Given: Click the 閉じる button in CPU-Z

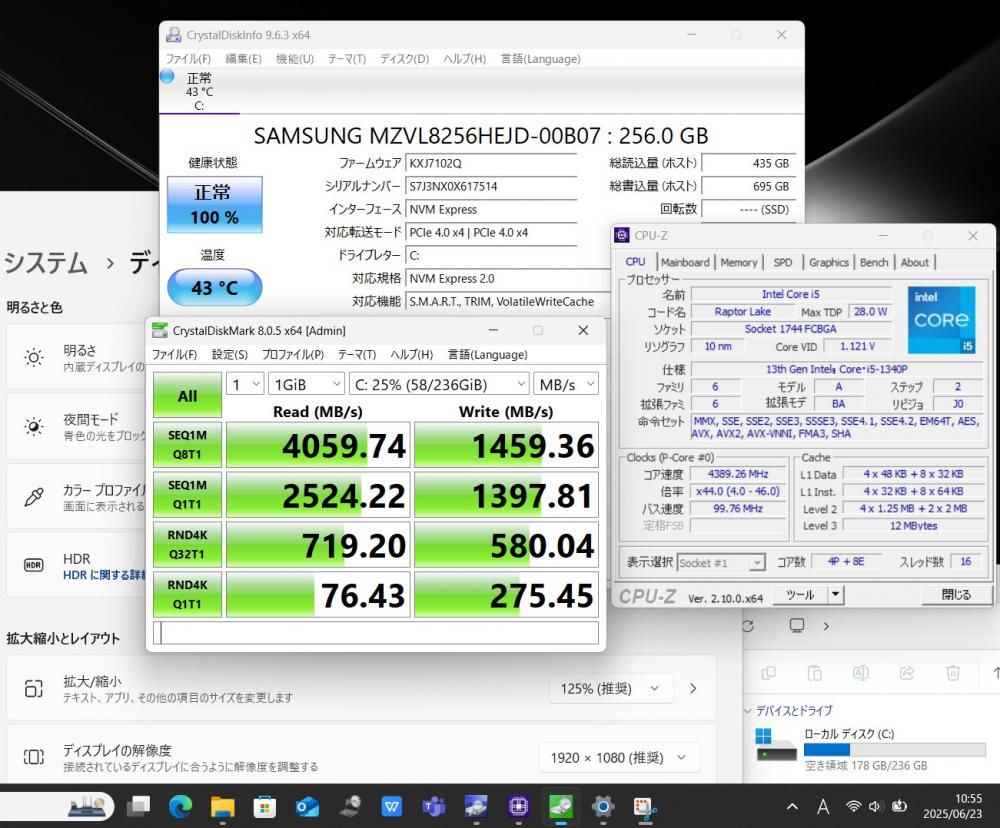Looking at the screenshot, I should coord(957,595).
